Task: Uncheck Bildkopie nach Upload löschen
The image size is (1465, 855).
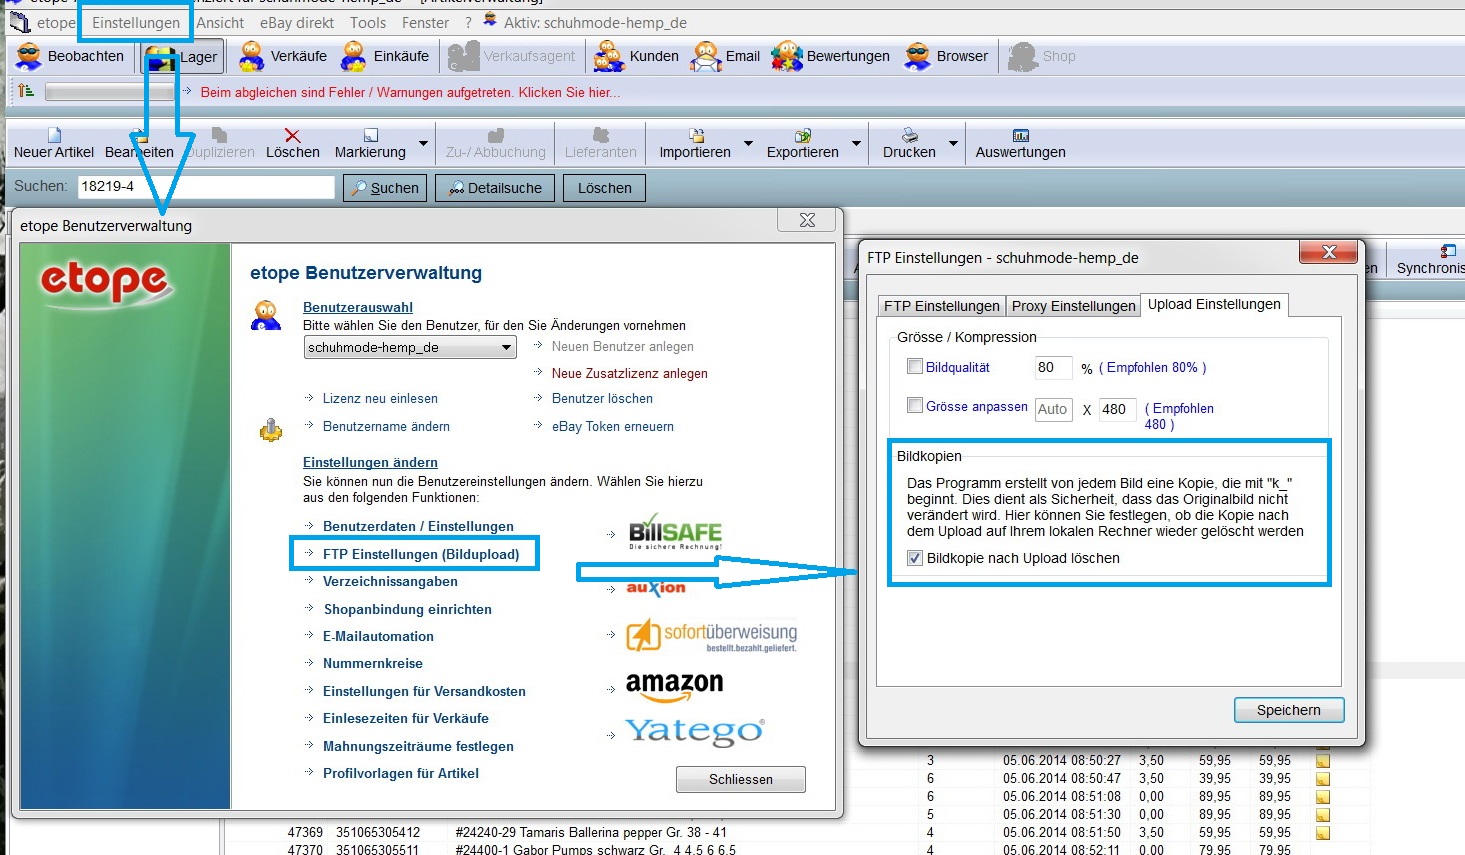Action: click(x=914, y=558)
